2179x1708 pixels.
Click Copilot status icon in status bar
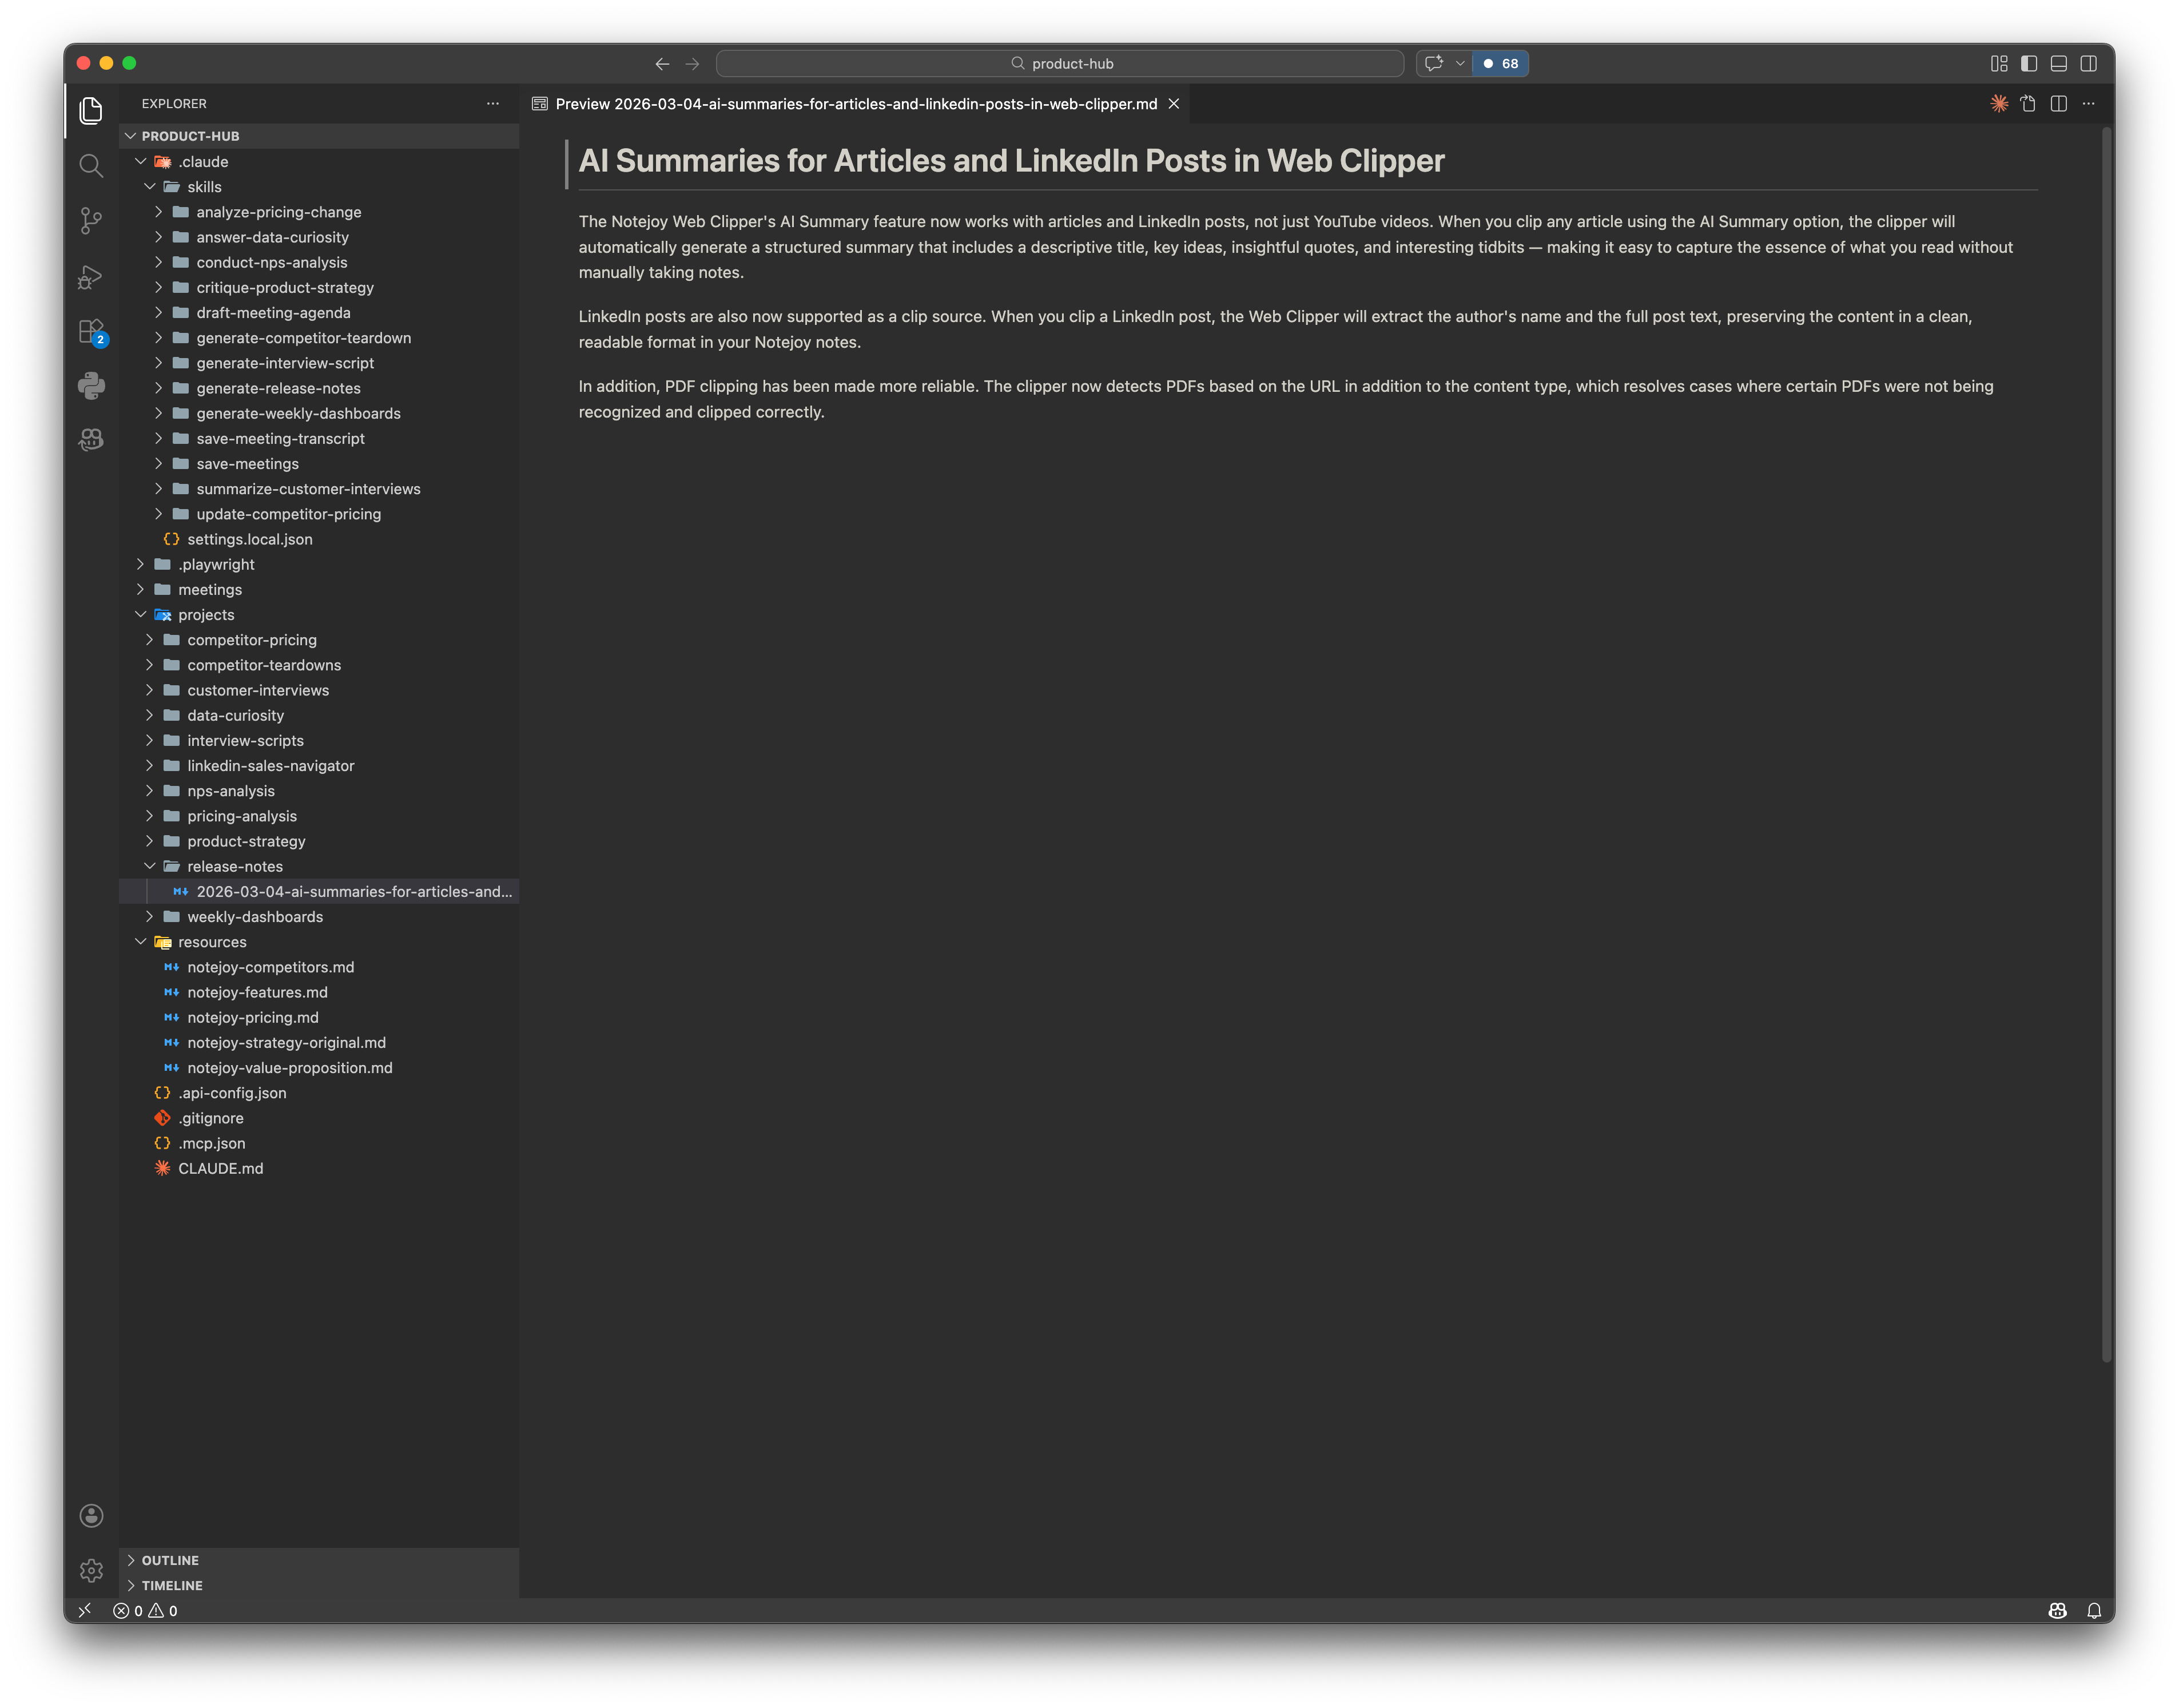click(2058, 1611)
